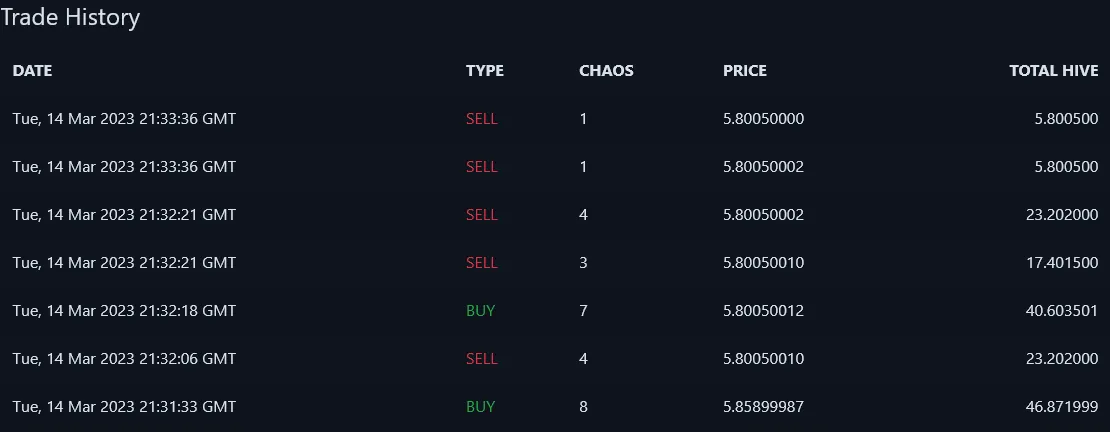The image size is (1110, 432).
Task: Click CHAOS amount 3 in SELL row
Action: pyautogui.click(x=583, y=263)
